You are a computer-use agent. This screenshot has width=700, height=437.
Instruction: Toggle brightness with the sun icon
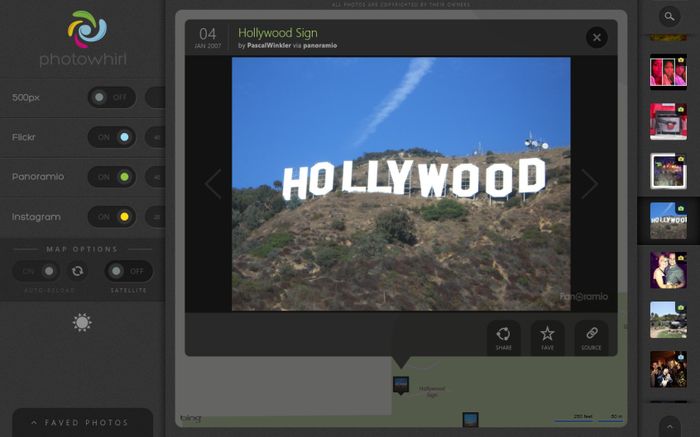point(82,322)
